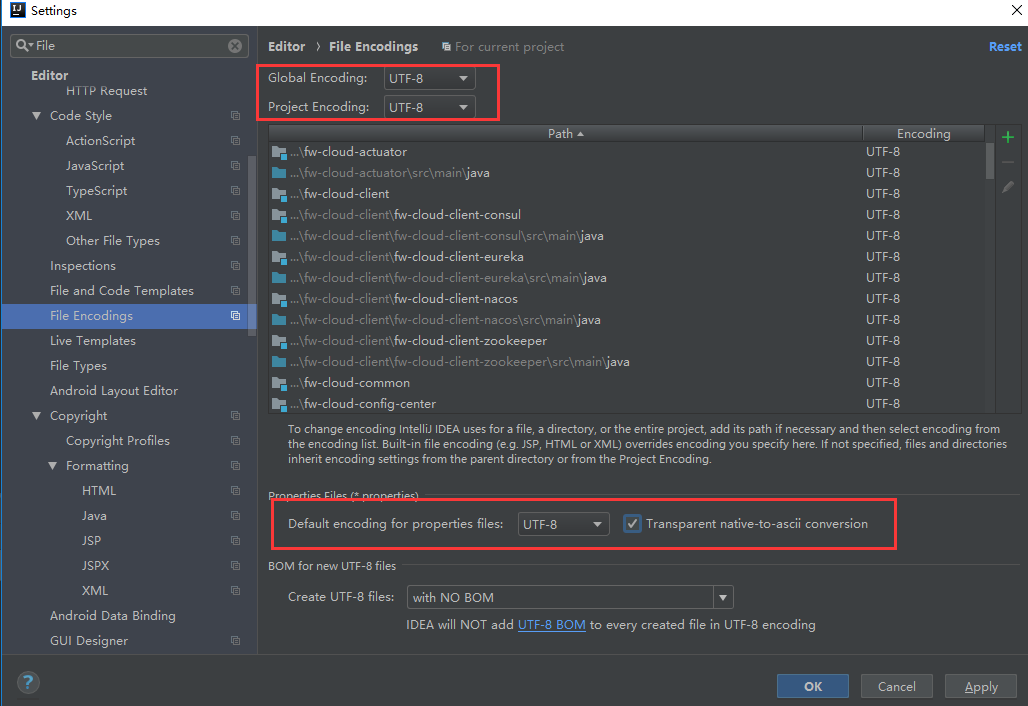Clear the search field with X icon
Screen dimensions: 1028x706
point(235,46)
